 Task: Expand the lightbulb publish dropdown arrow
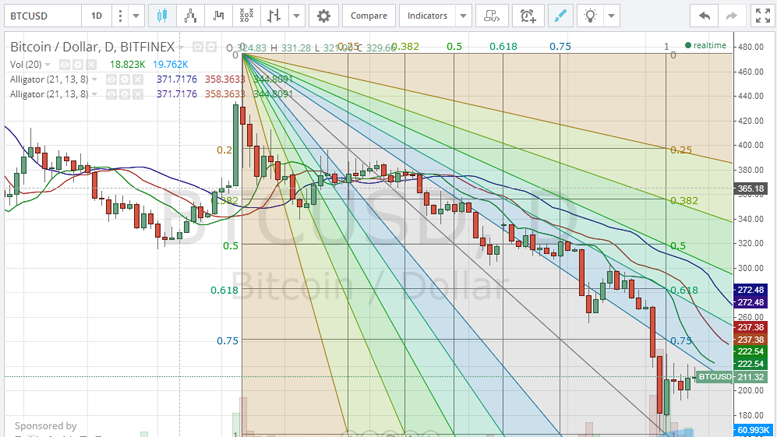pos(611,16)
